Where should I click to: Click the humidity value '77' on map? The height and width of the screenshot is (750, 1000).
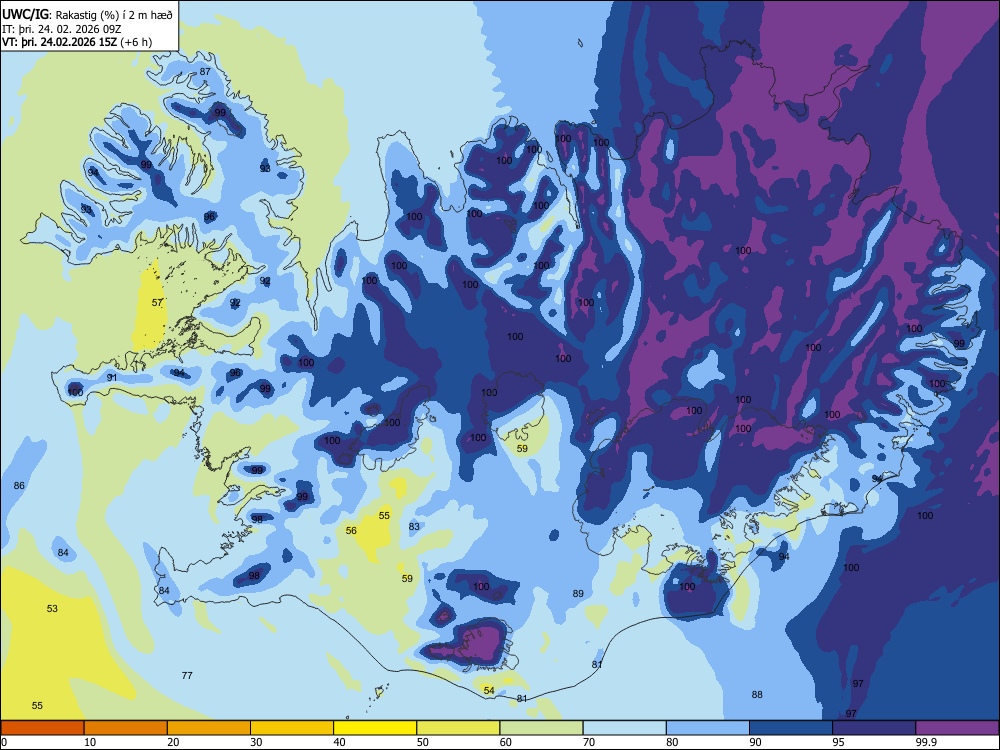[187, 675]
